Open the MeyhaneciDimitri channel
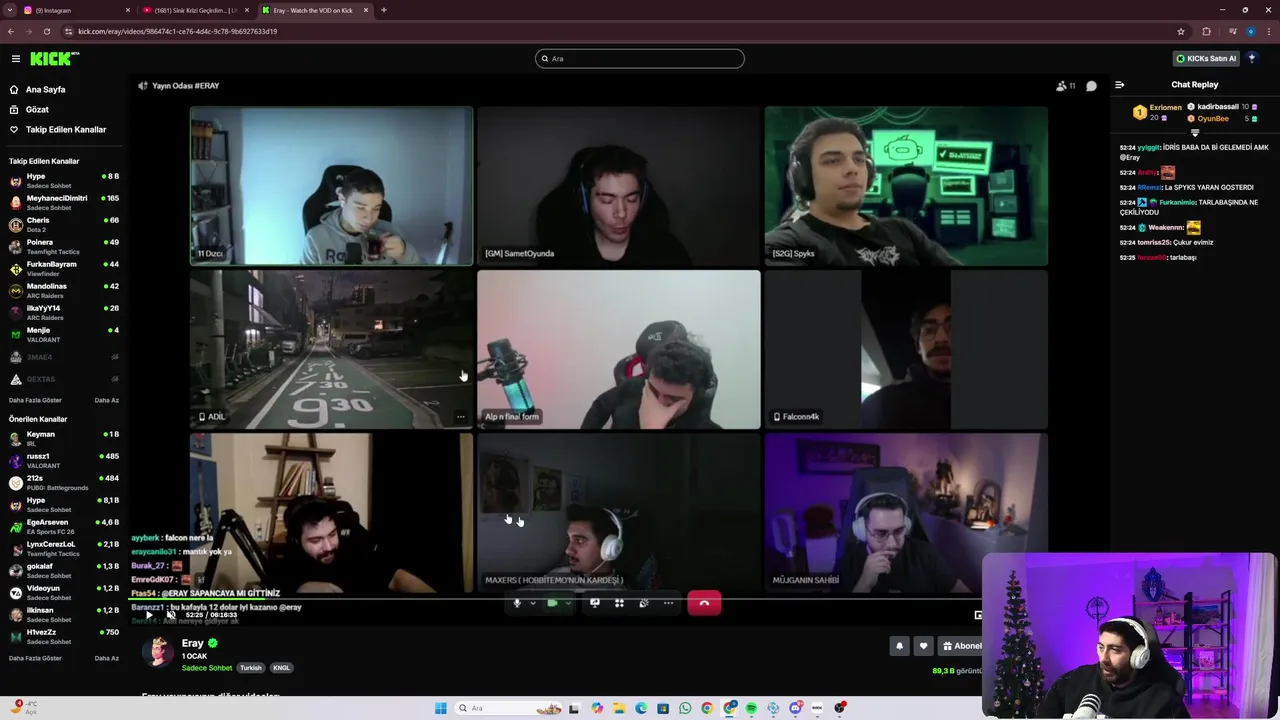1280x720 pixels. tap(64, 202)
